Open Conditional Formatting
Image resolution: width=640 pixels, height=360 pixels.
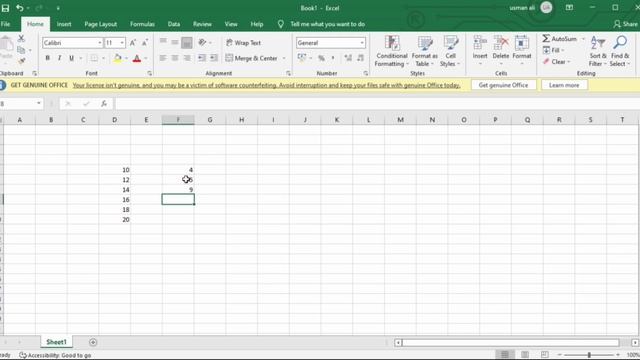click(392, 51)
